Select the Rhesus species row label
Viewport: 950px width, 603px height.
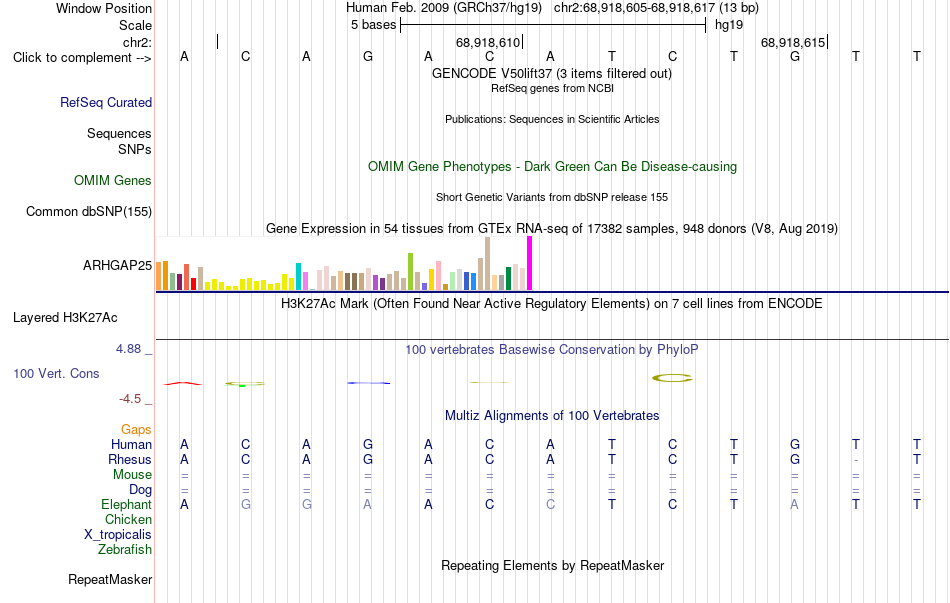[130, 459]
